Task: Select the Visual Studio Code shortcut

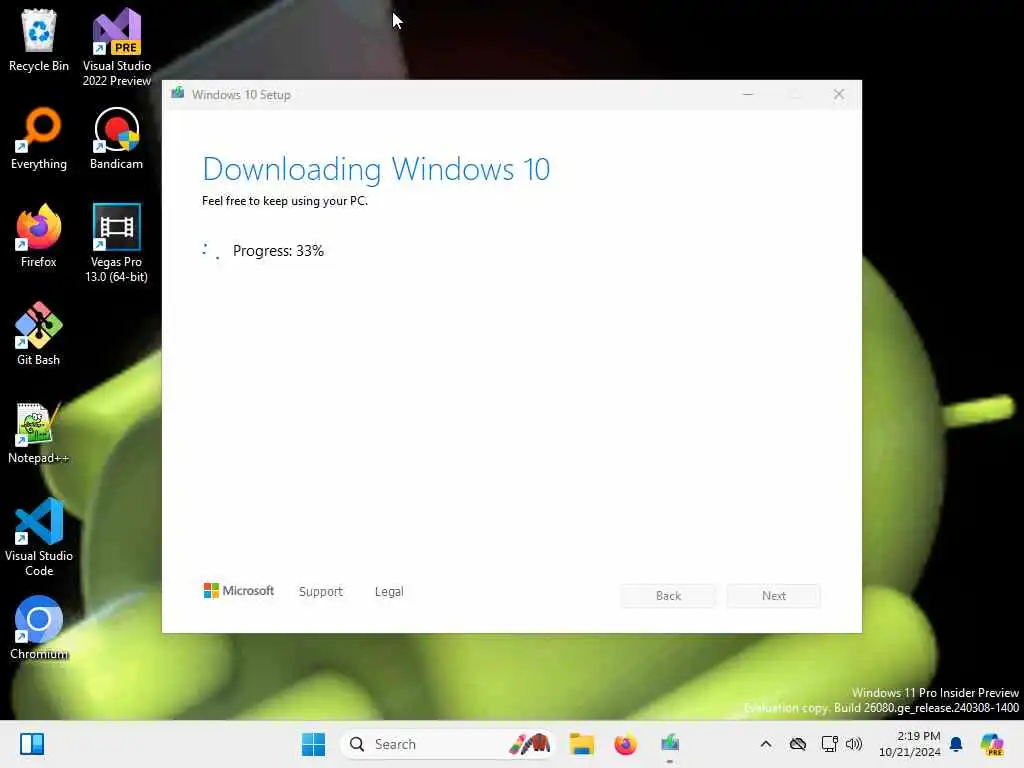Action: [x=39, y=537]
